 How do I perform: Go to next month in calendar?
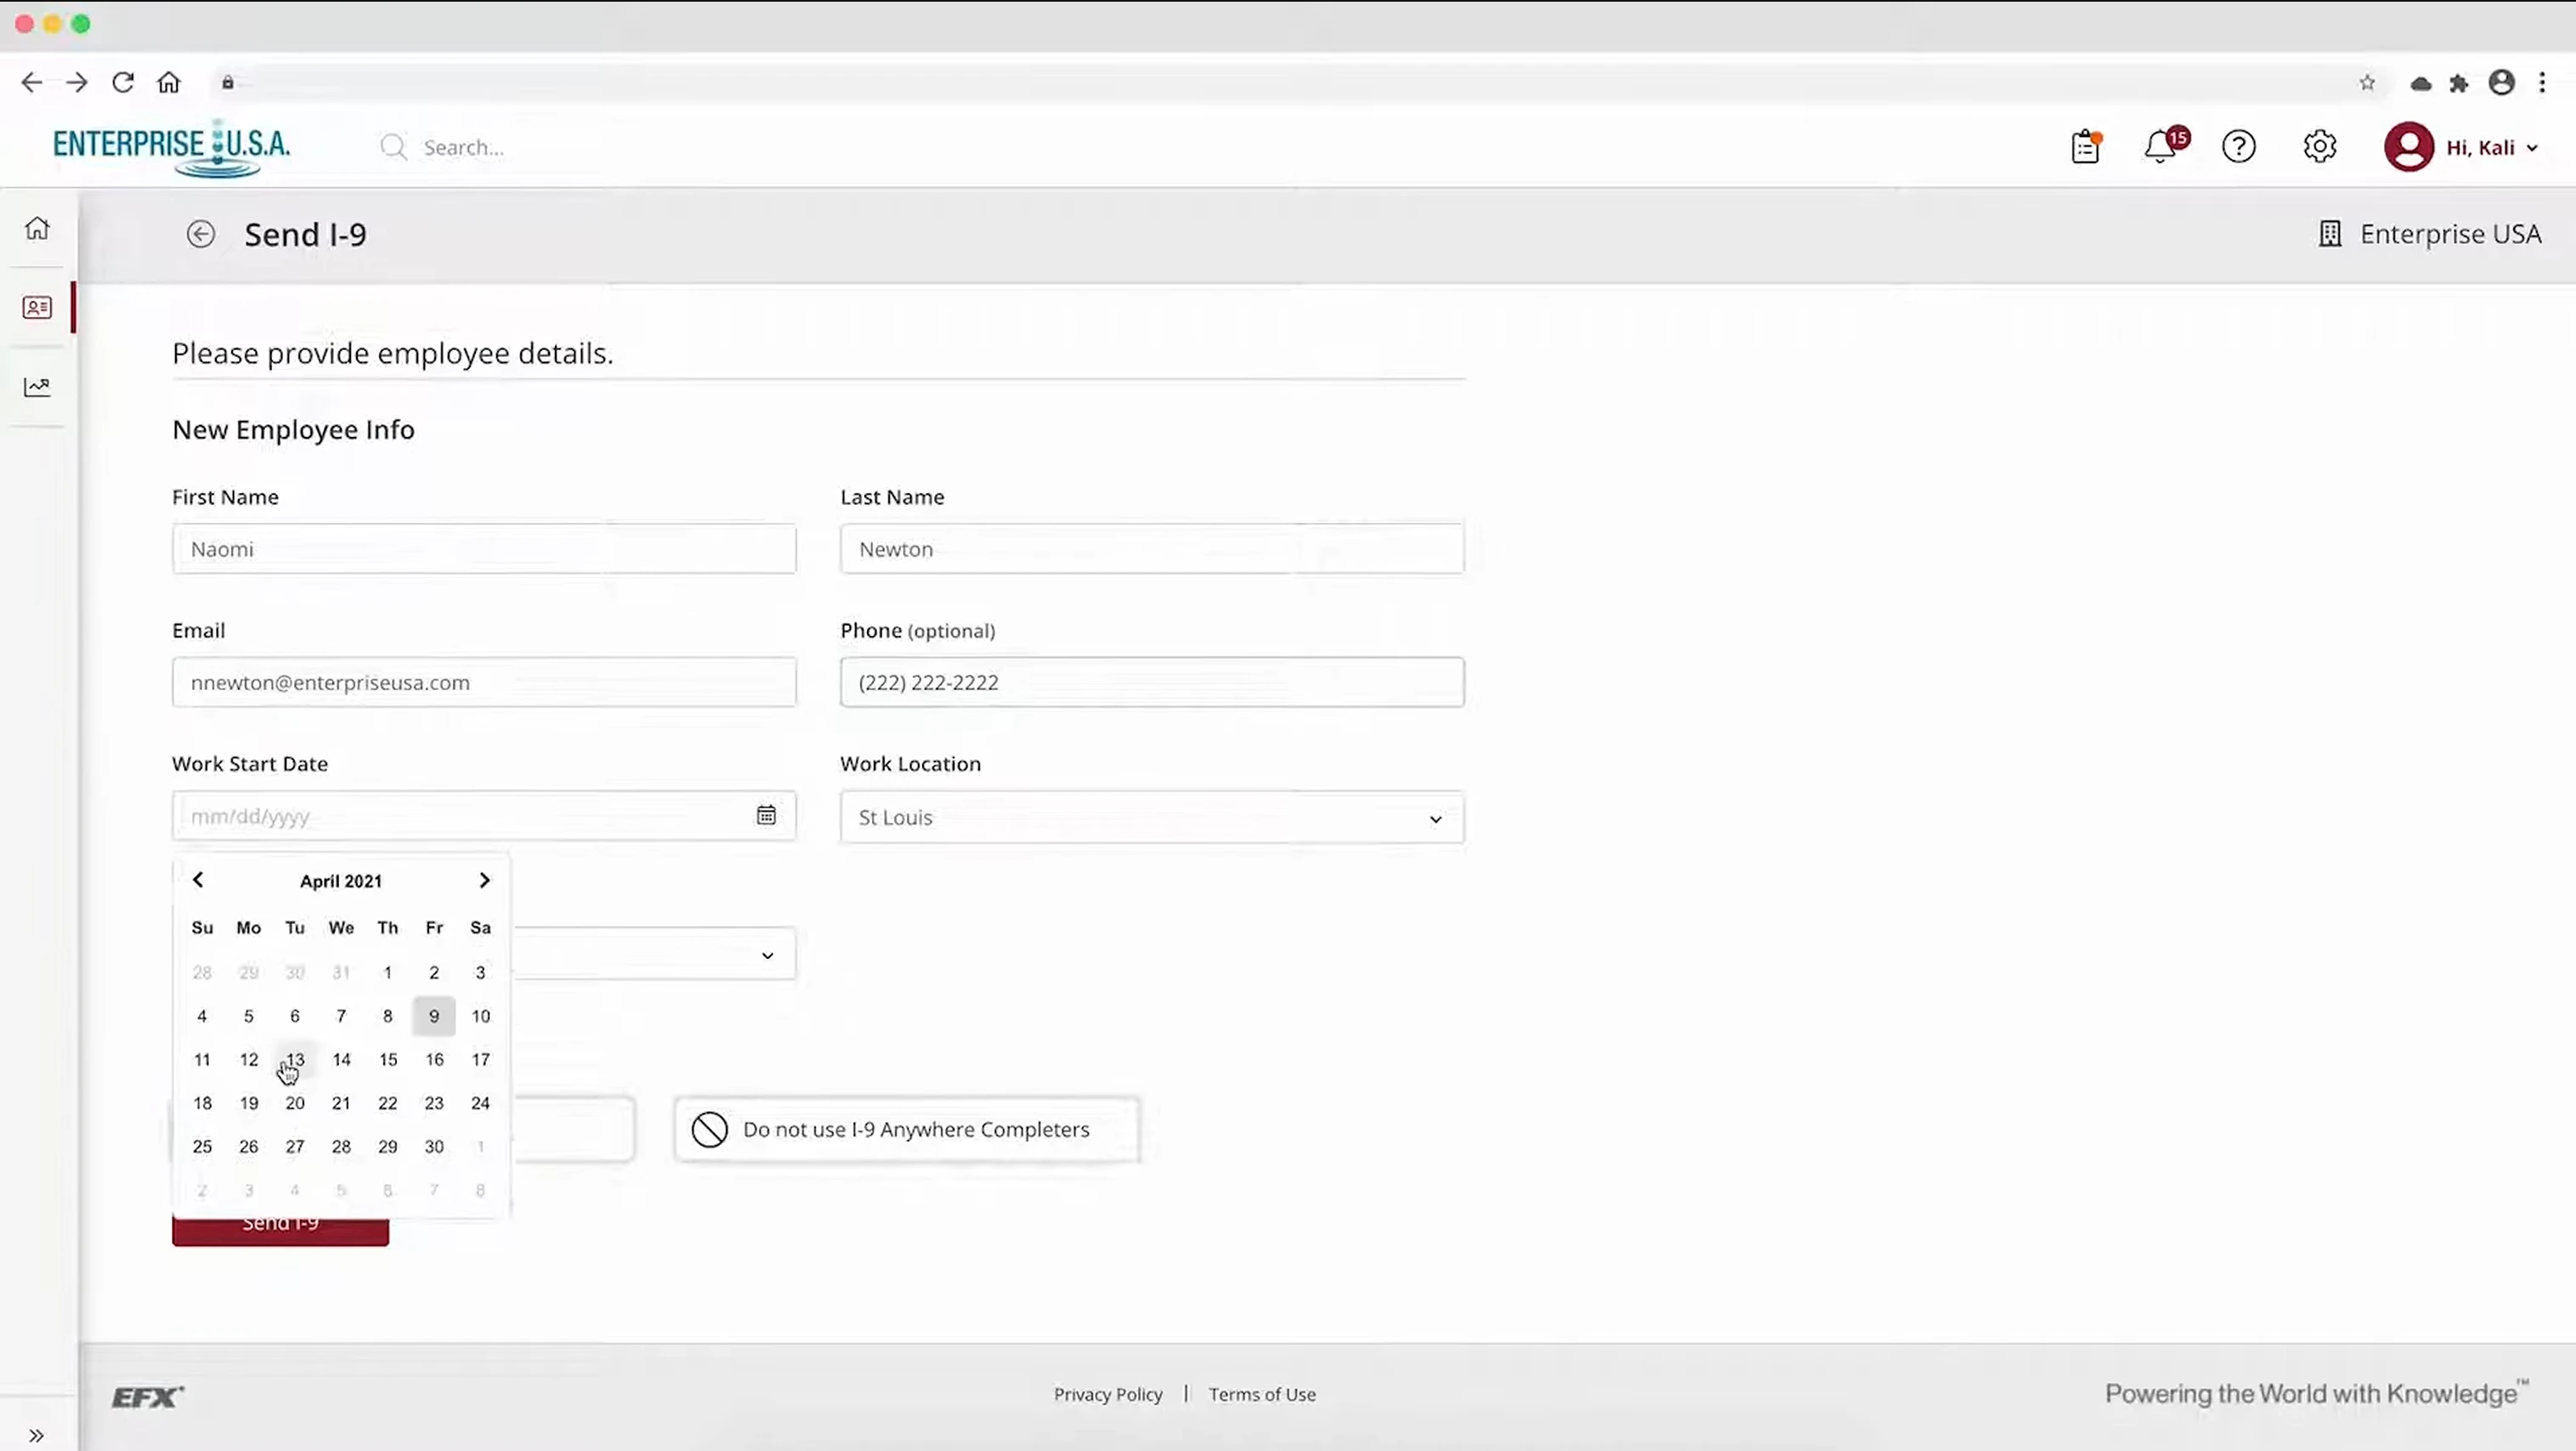(484, 880)
